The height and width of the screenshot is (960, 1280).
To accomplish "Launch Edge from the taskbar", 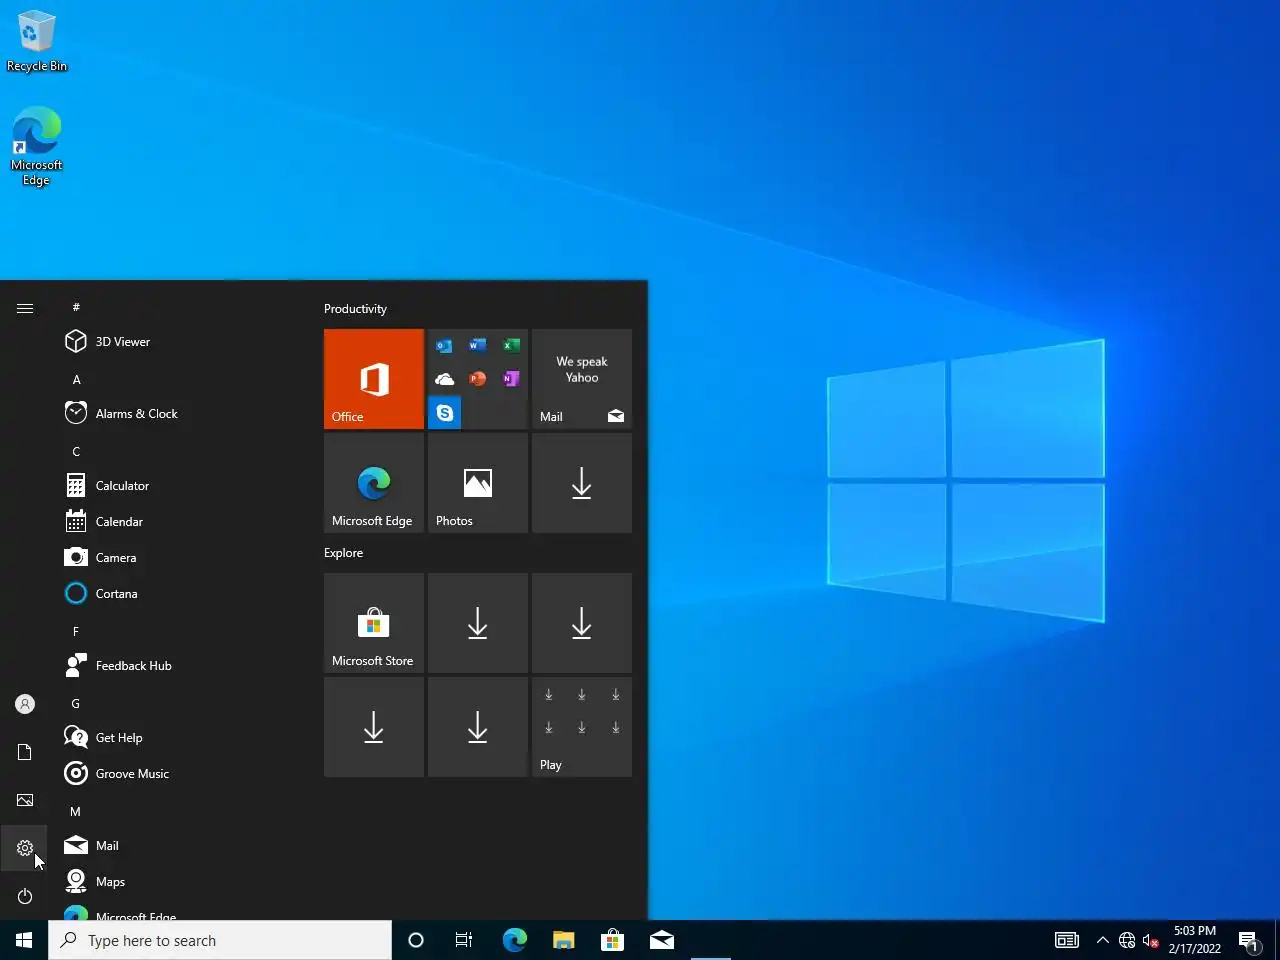I will tap(514, 940).
